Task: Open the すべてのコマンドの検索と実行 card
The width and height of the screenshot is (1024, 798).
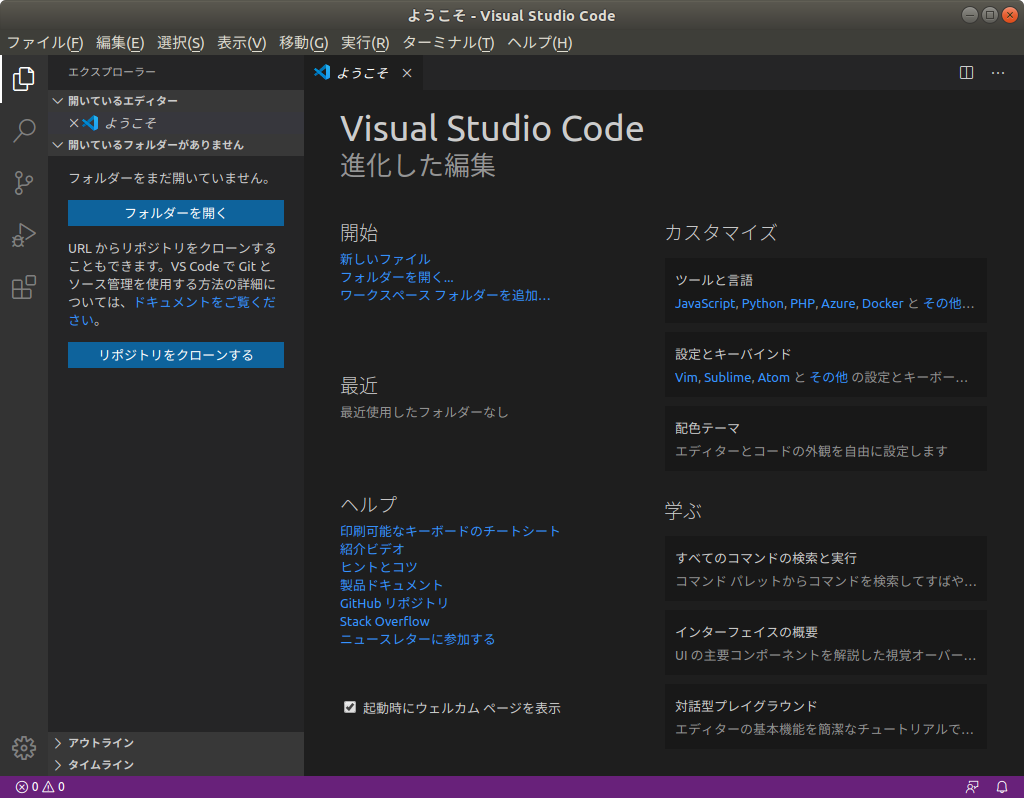Action: click(x=825, y=569)
